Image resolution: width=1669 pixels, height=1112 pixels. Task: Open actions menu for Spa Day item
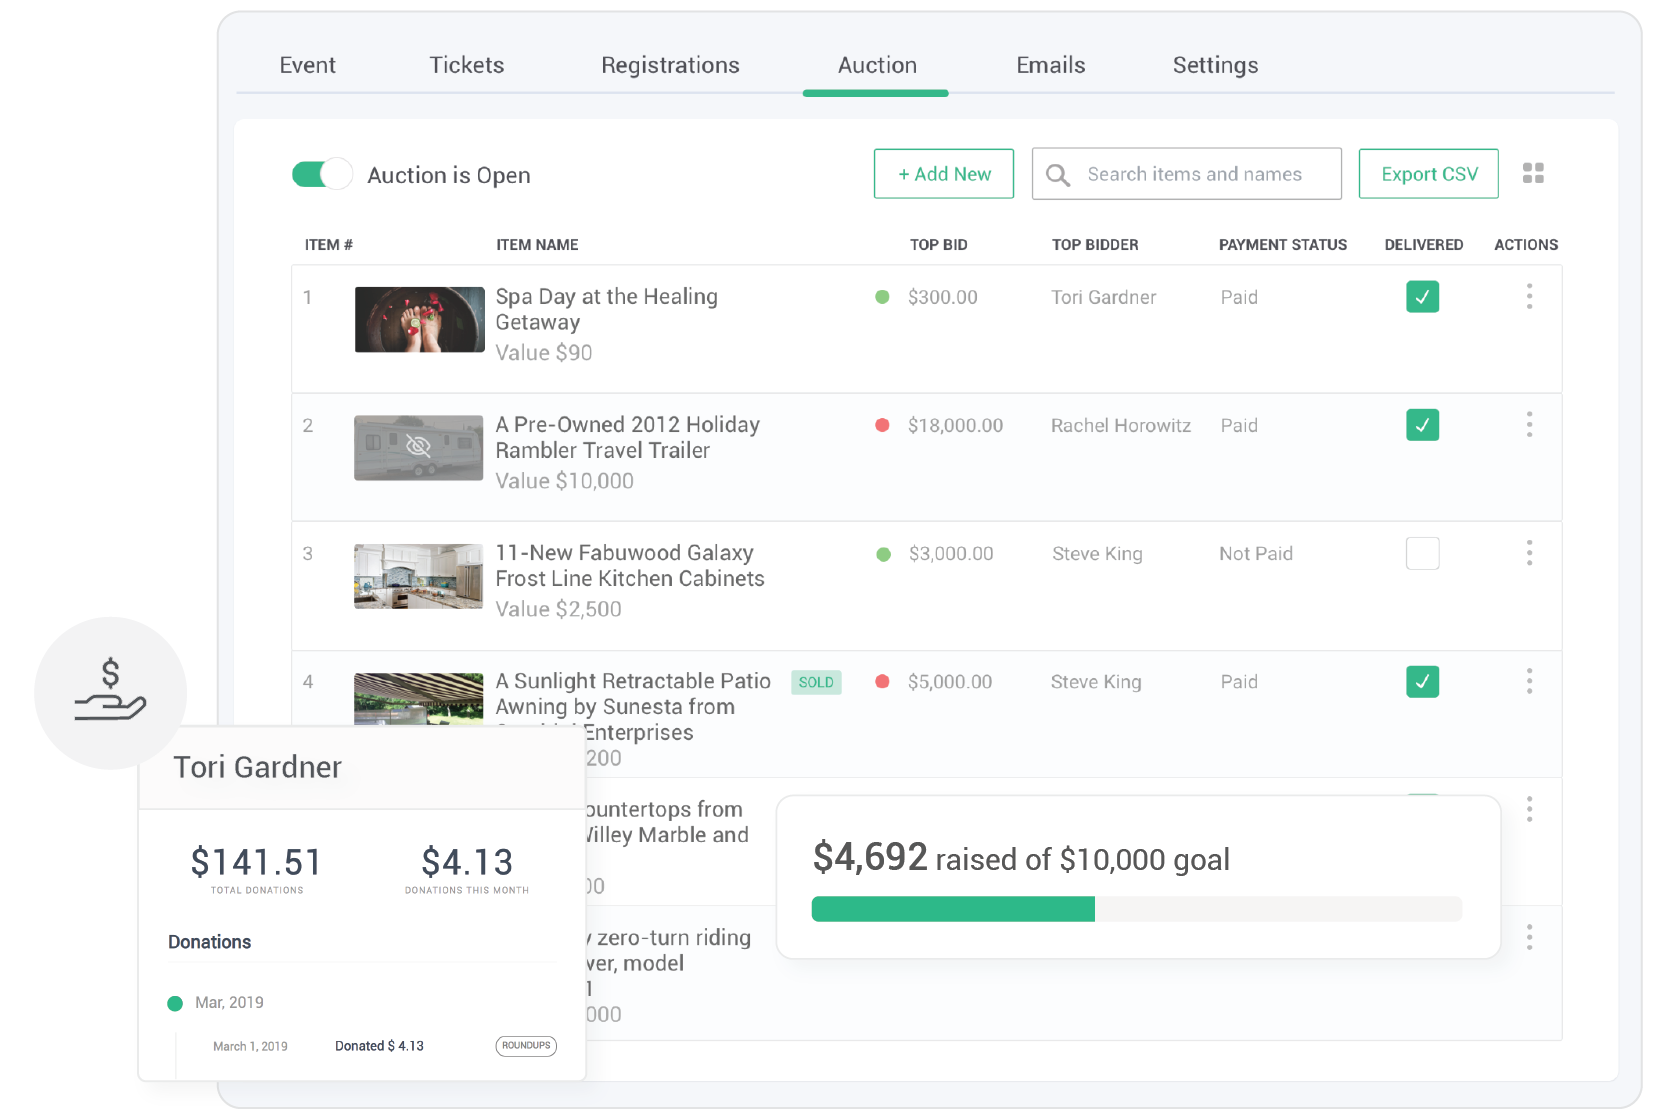tap(1529, 296)
